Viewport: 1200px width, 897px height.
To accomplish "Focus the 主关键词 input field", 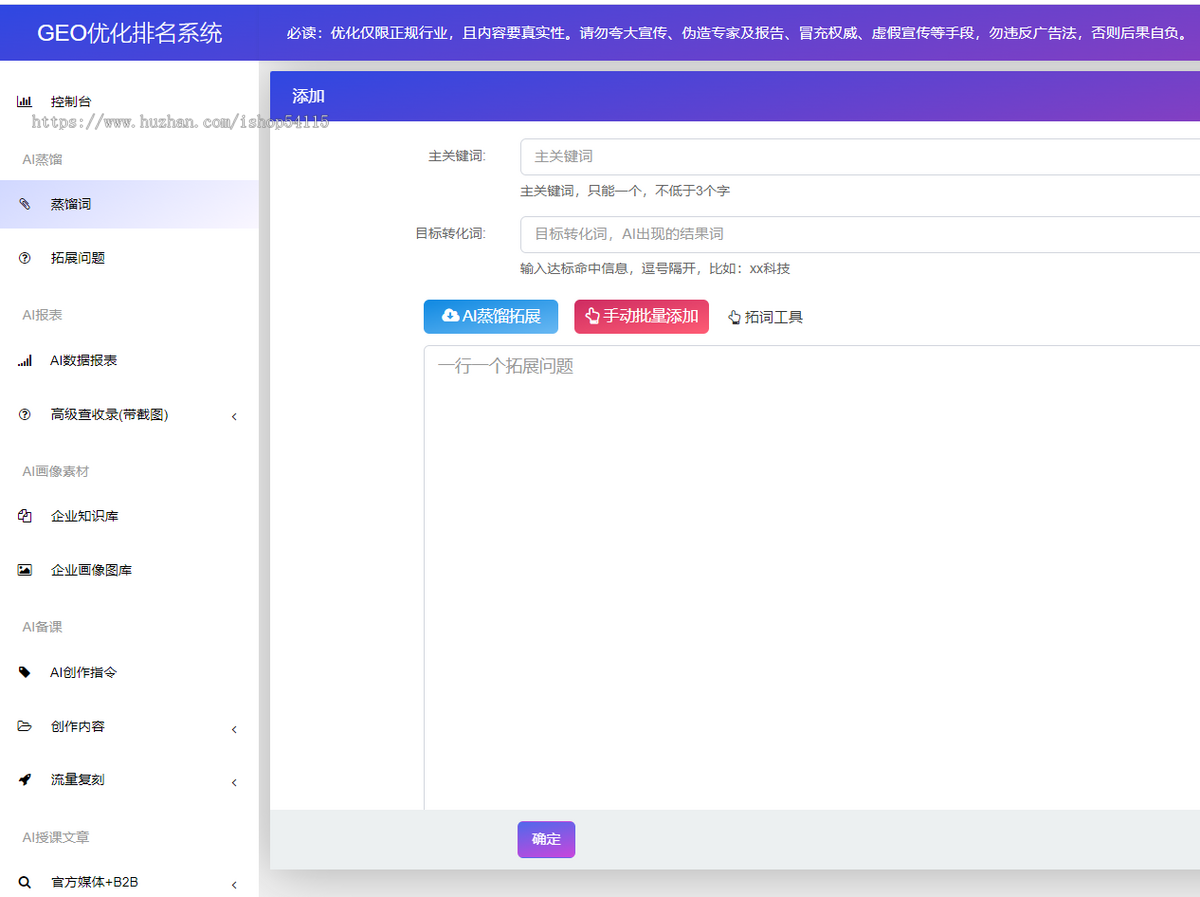I will (860, 157).
